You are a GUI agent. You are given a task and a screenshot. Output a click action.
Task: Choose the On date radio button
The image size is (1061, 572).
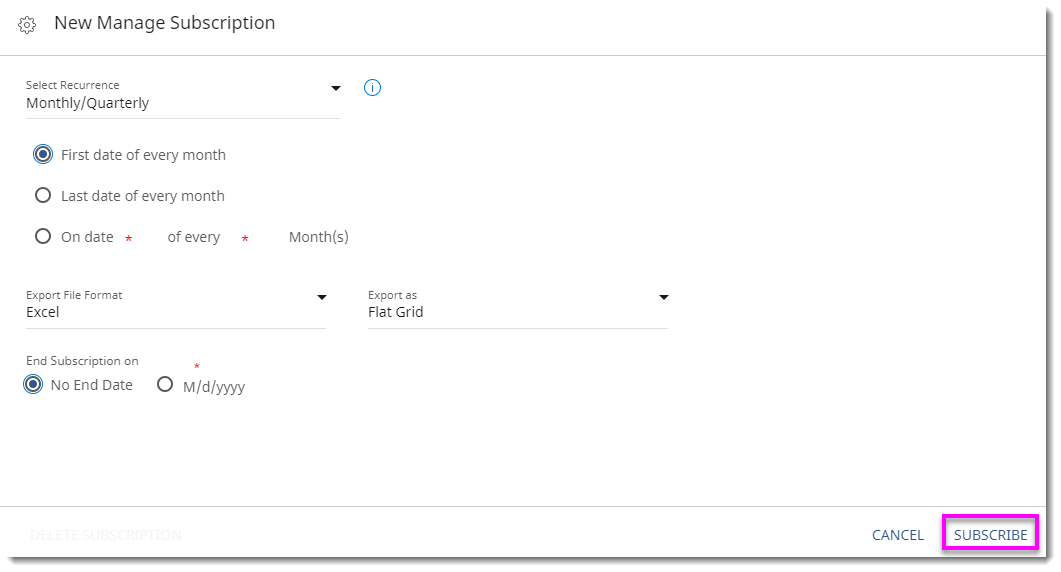pyautogui.click(x=43, y=237)
